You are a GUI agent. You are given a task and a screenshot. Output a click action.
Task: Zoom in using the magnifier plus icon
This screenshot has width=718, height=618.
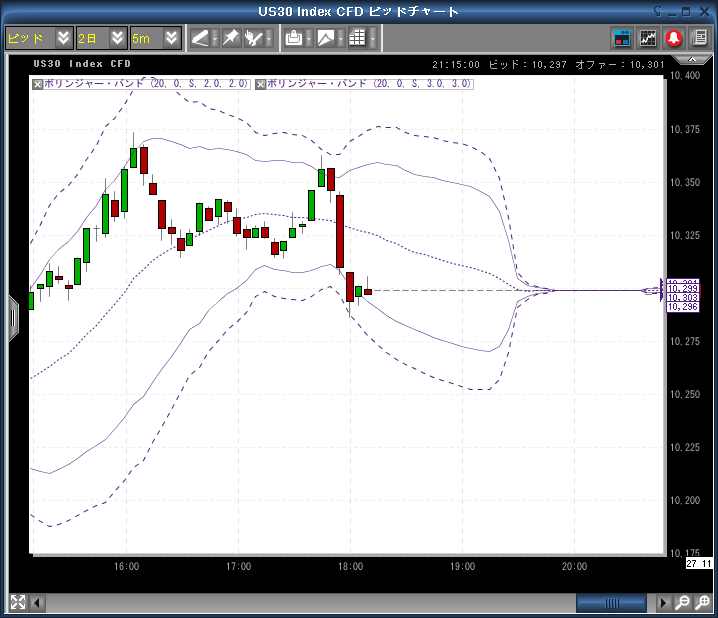(x=699, y=603)
